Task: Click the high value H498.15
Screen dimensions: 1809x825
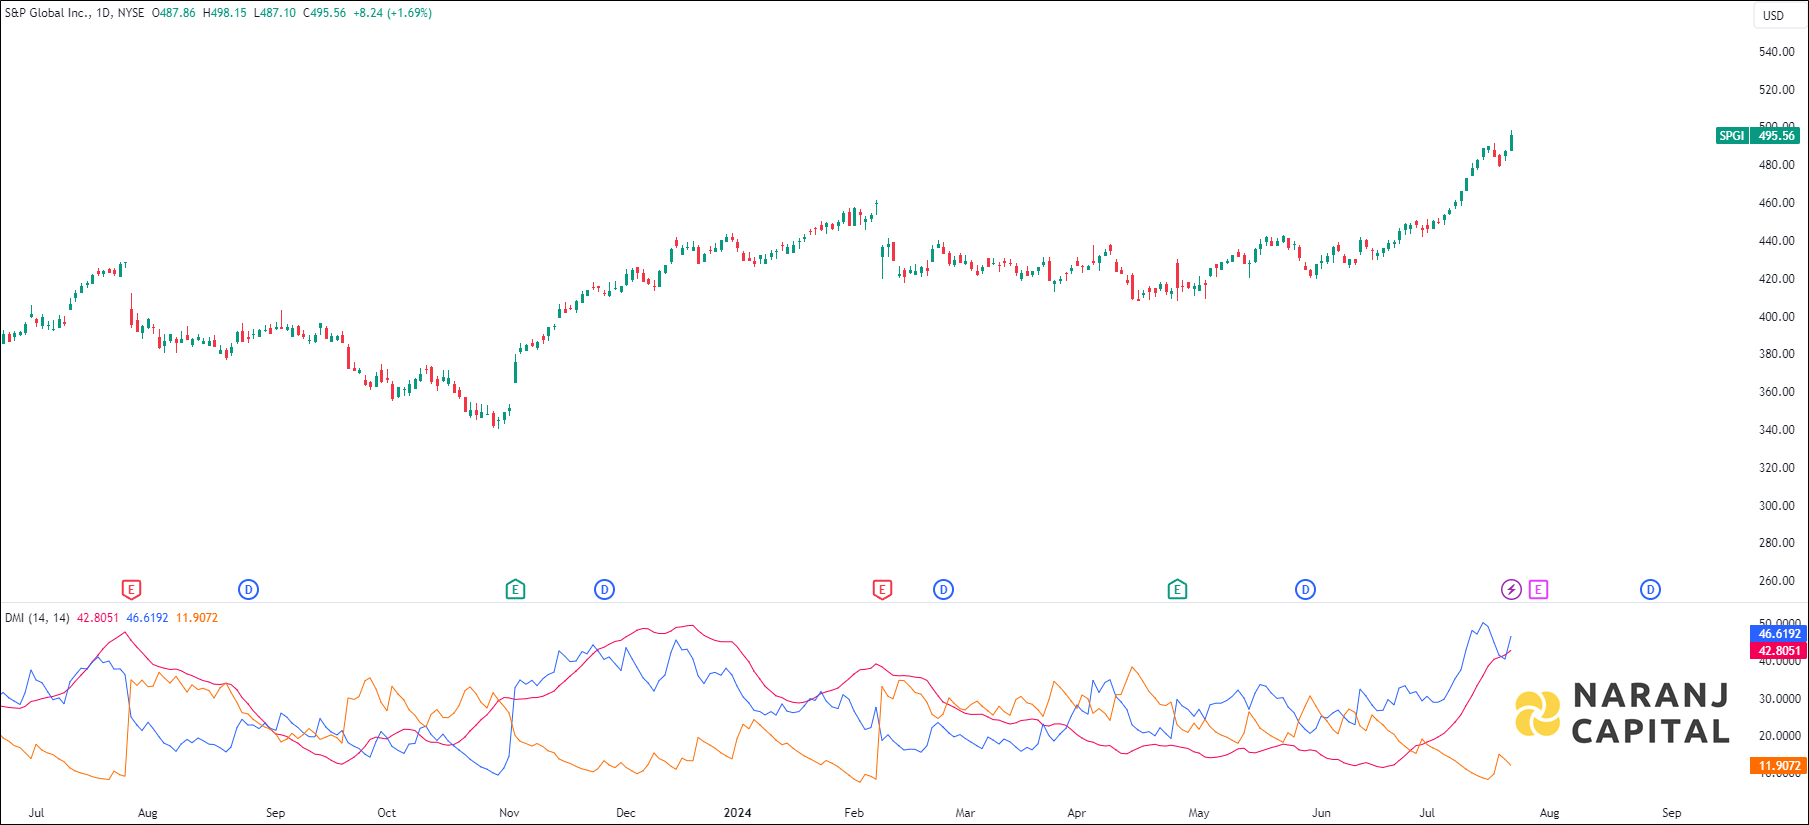Action: click(x=224, y=13)
